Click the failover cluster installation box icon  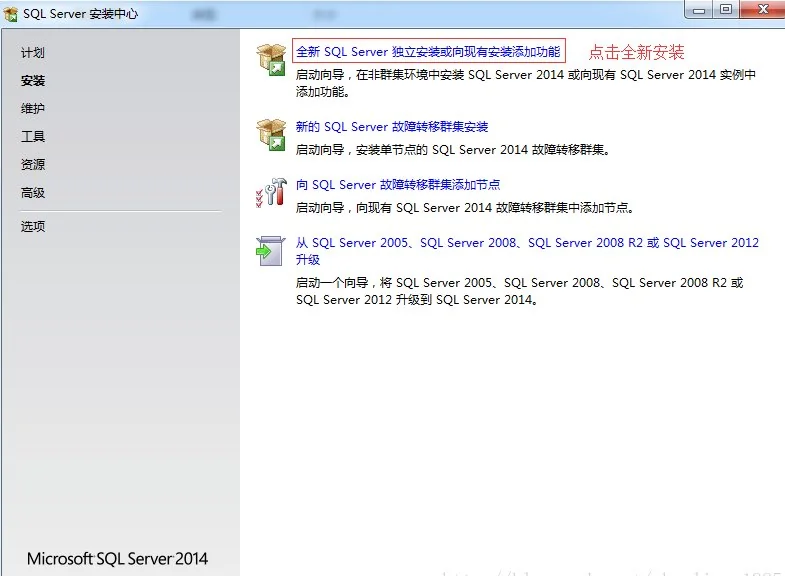click(x=271, y=135)
